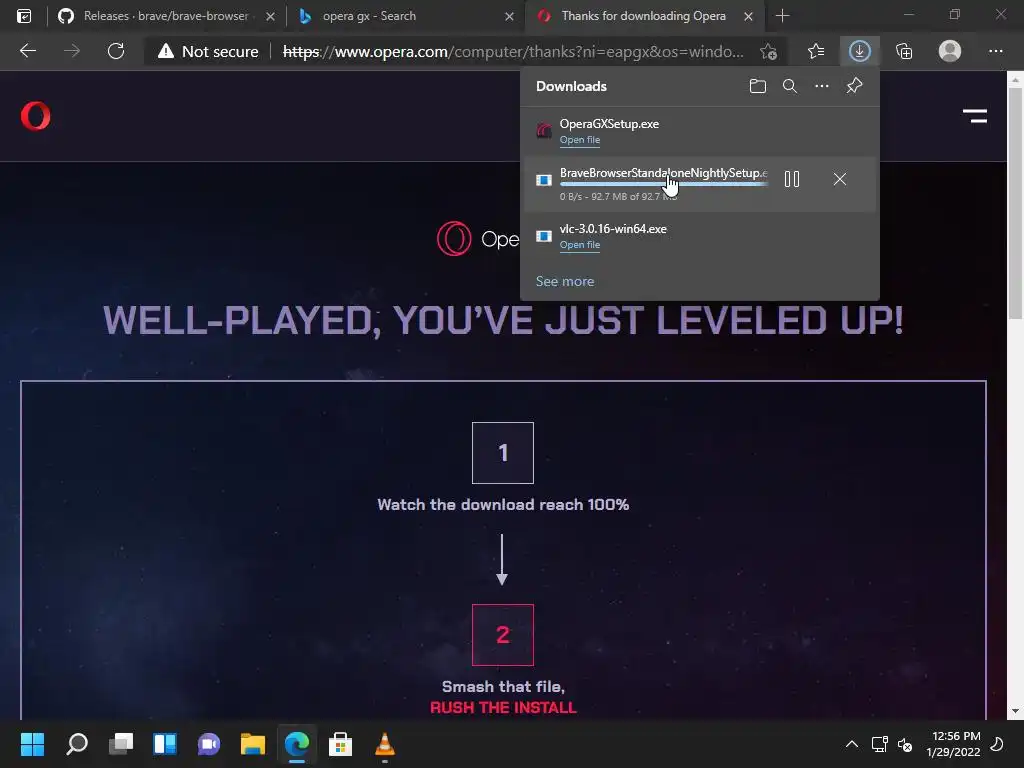The height and width of the screenshot is (768, 1024).
Task: Select the Thanks for downloading Opera tab
Action: [644, 16]
